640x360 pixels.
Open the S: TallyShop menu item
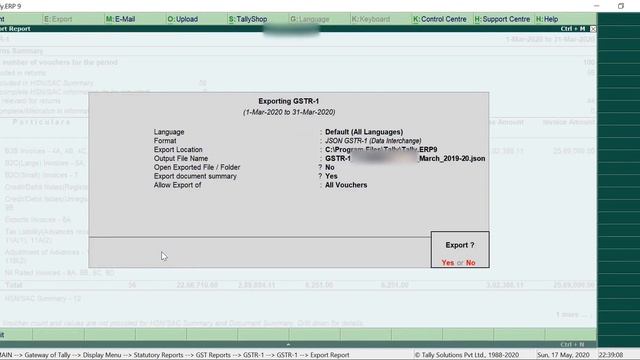pos(248,19)
